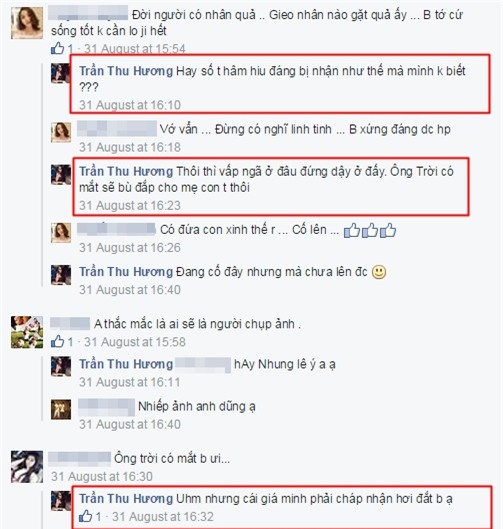Screen dimensions: 503x529
Task: Click the smiley emoji after 'chưa lên đc'
Action: click(379, 272)
